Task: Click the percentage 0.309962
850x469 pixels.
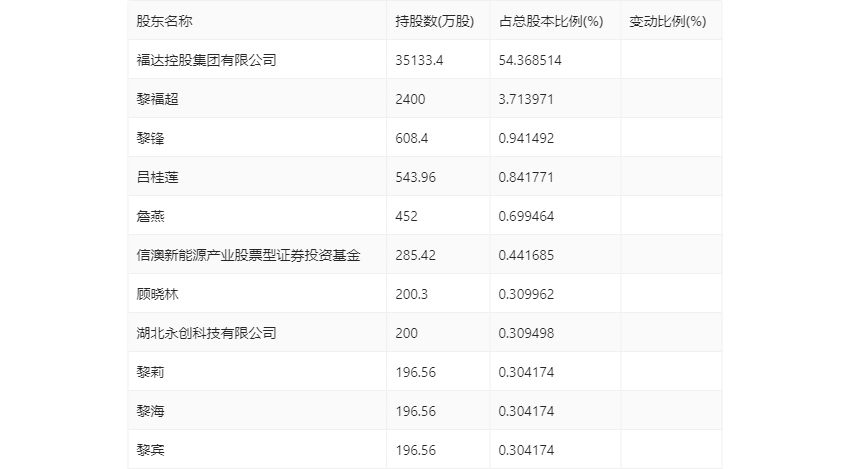Action: 526,294
